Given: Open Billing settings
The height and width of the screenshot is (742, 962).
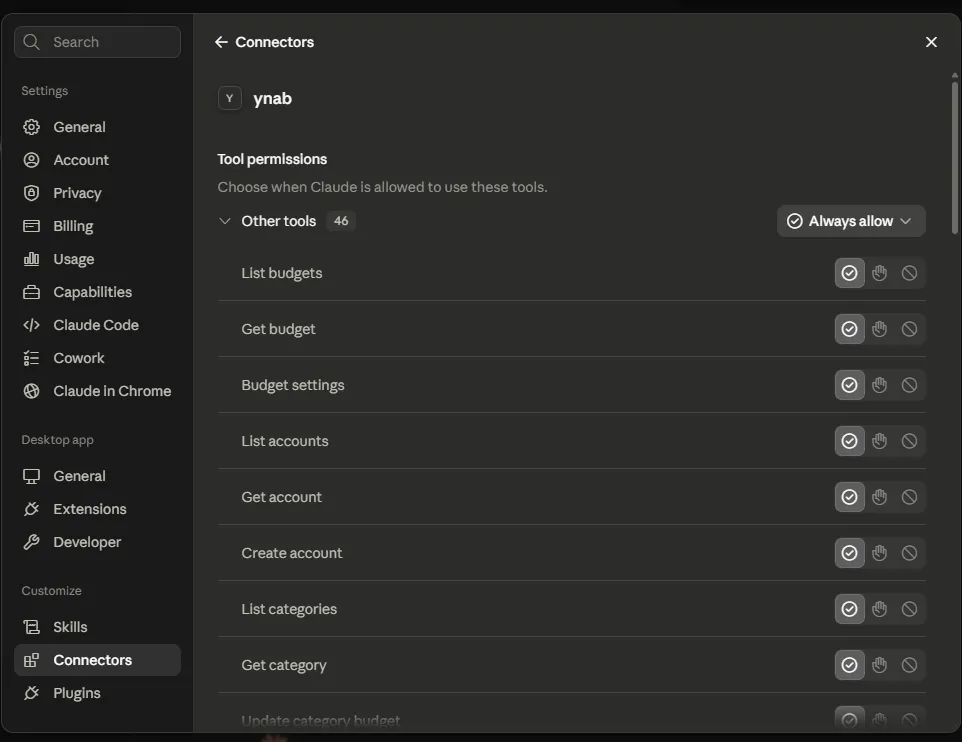Looking at the screenshot, I should click(x=97, y=226).
